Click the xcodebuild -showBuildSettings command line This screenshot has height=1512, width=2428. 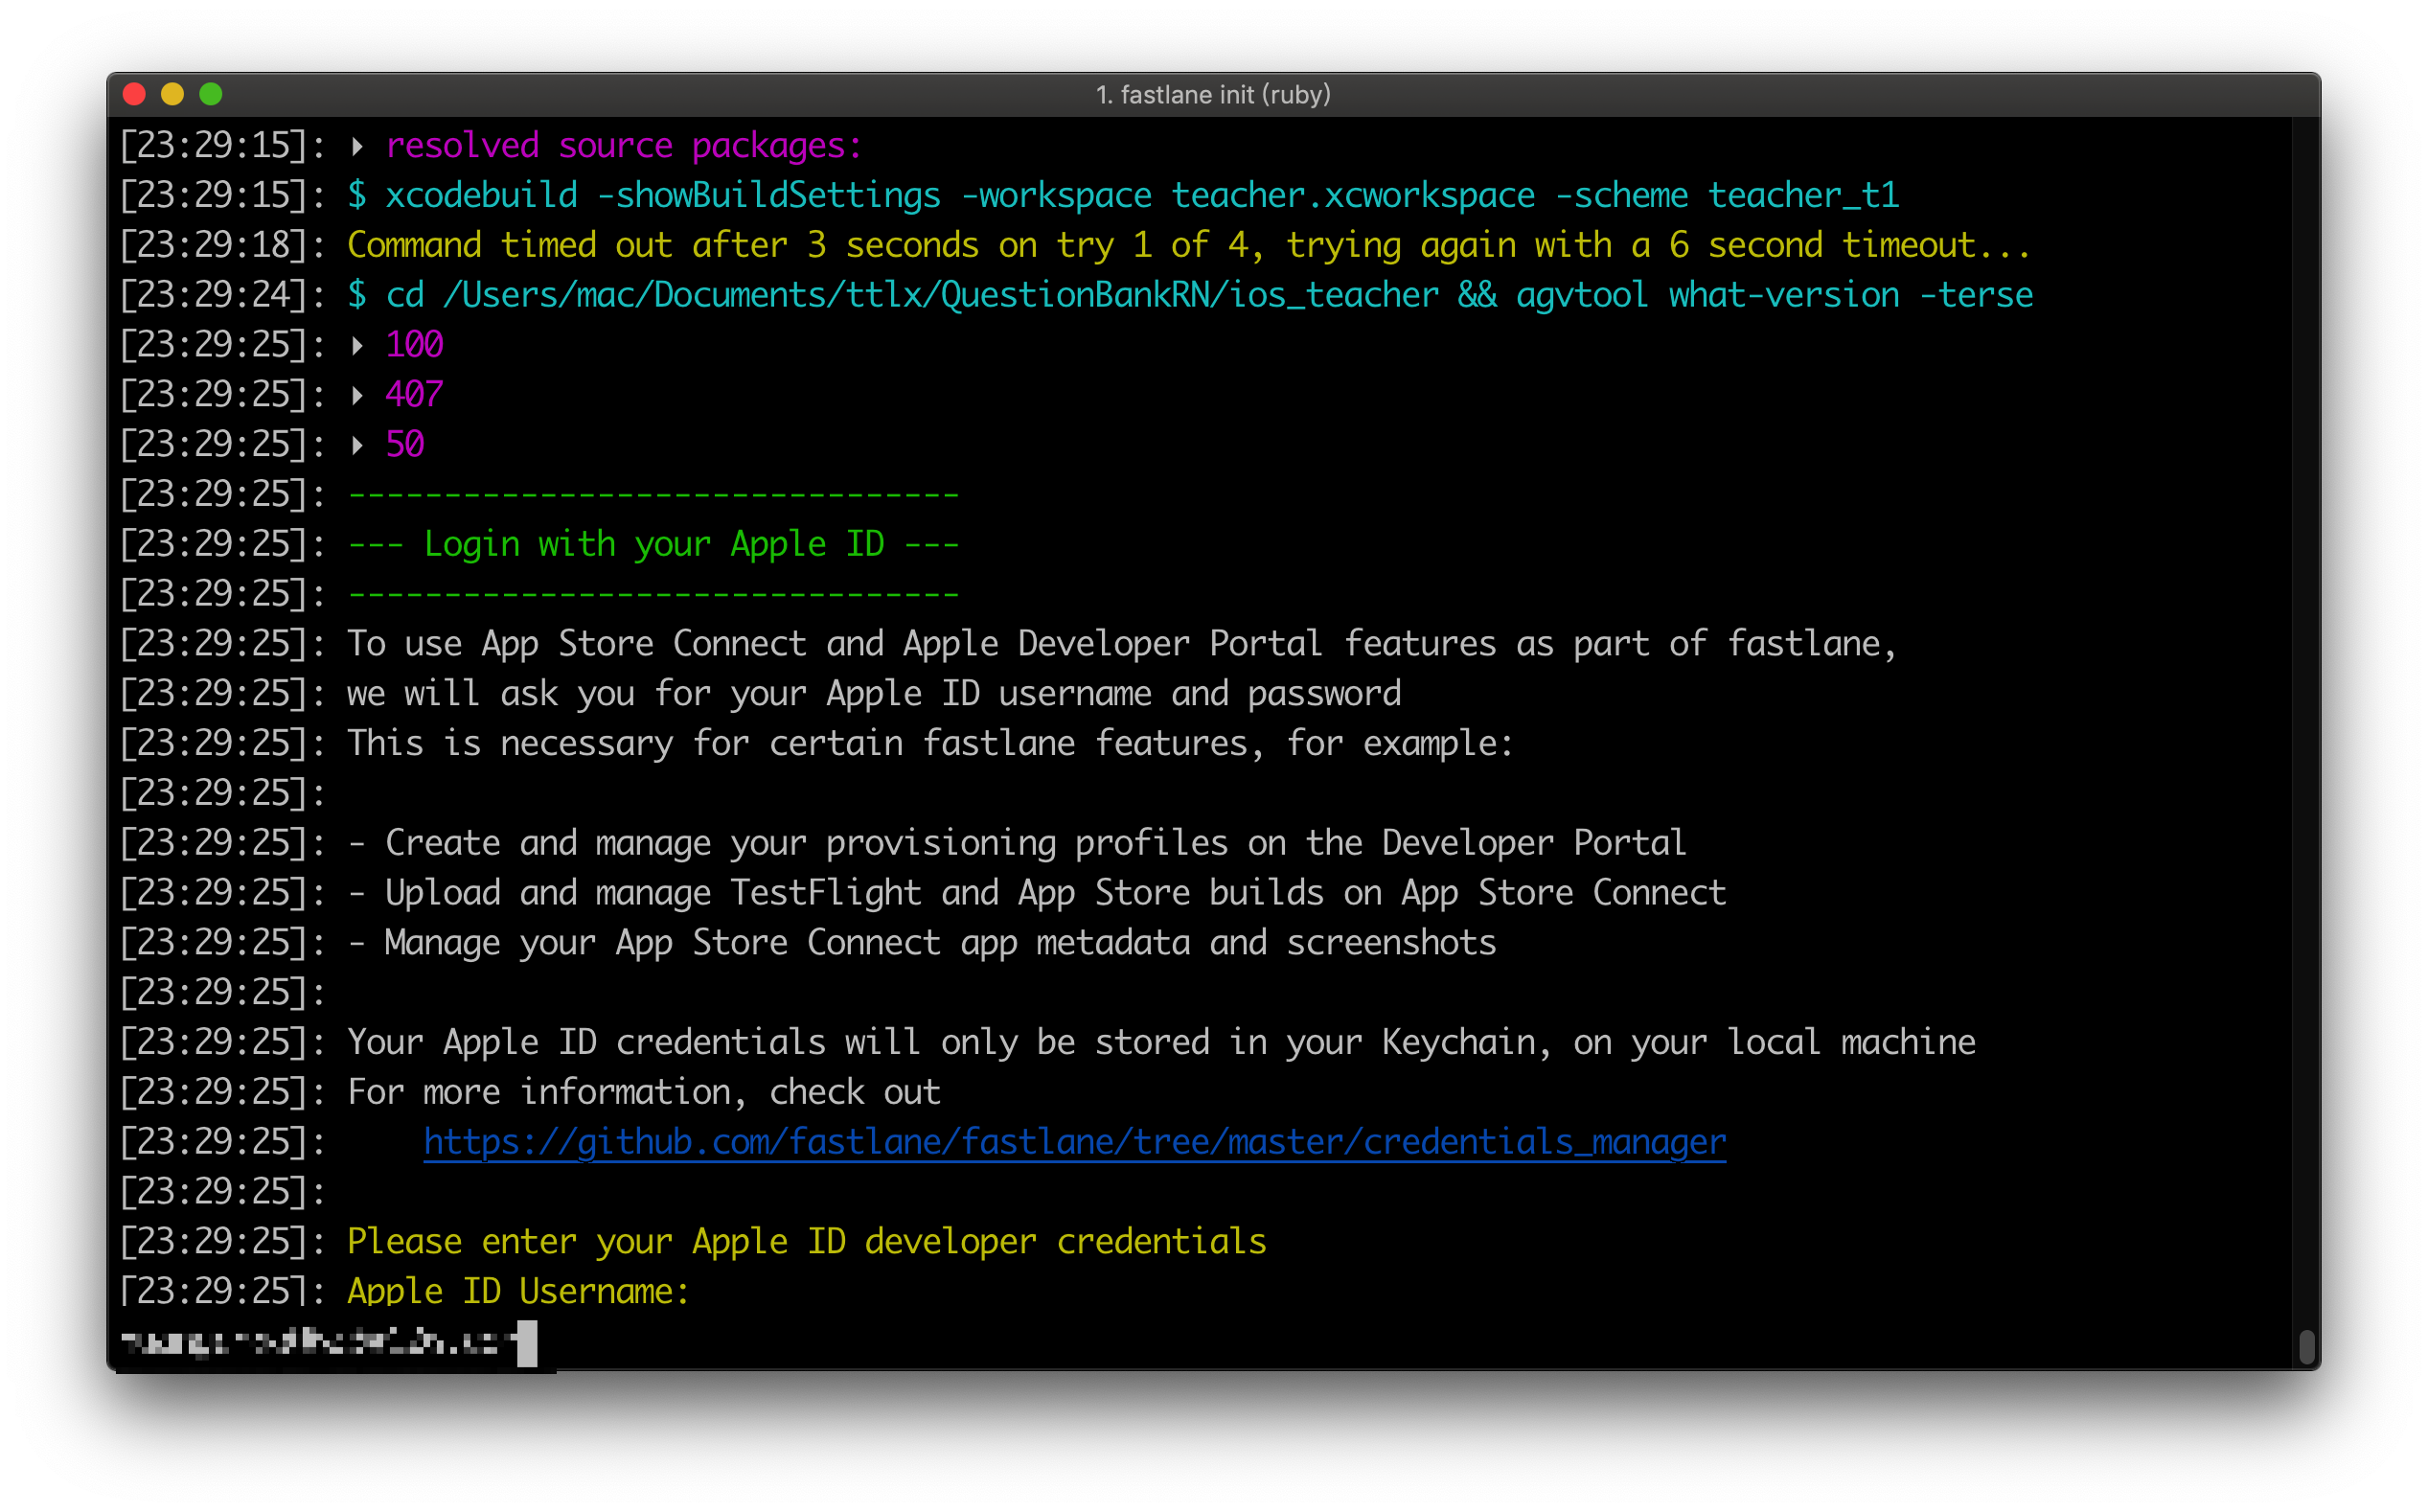(1123, 195)
